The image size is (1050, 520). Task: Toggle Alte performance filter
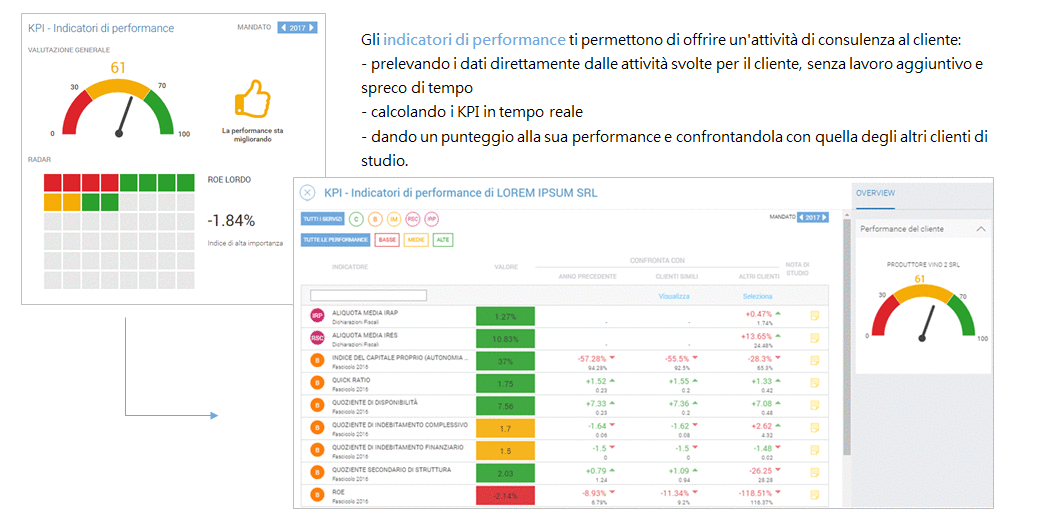point(443,240)
